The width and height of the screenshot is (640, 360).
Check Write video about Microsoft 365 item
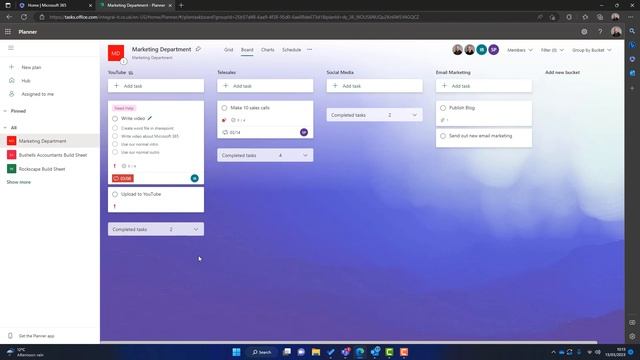coord(115,136)
